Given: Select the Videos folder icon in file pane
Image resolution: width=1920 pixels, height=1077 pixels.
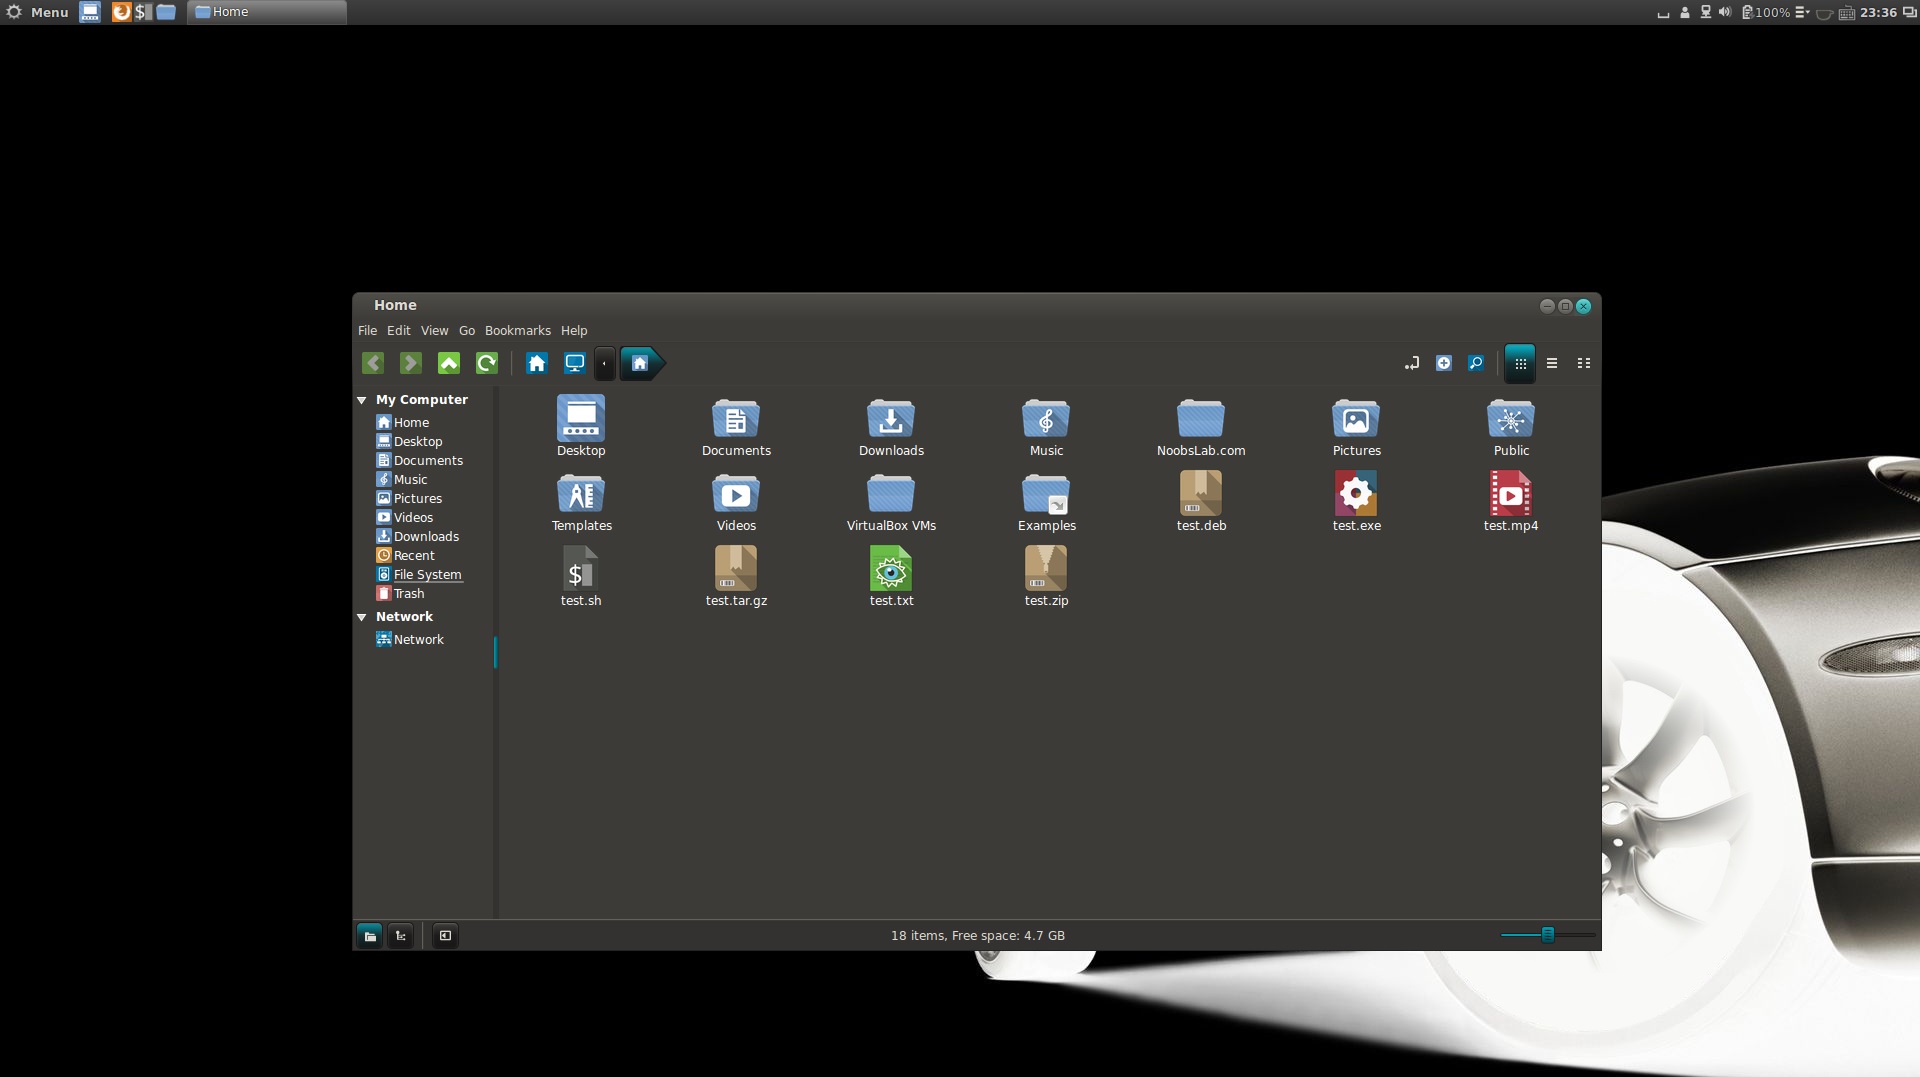Looking at the screenshot, I should [736, 494].
